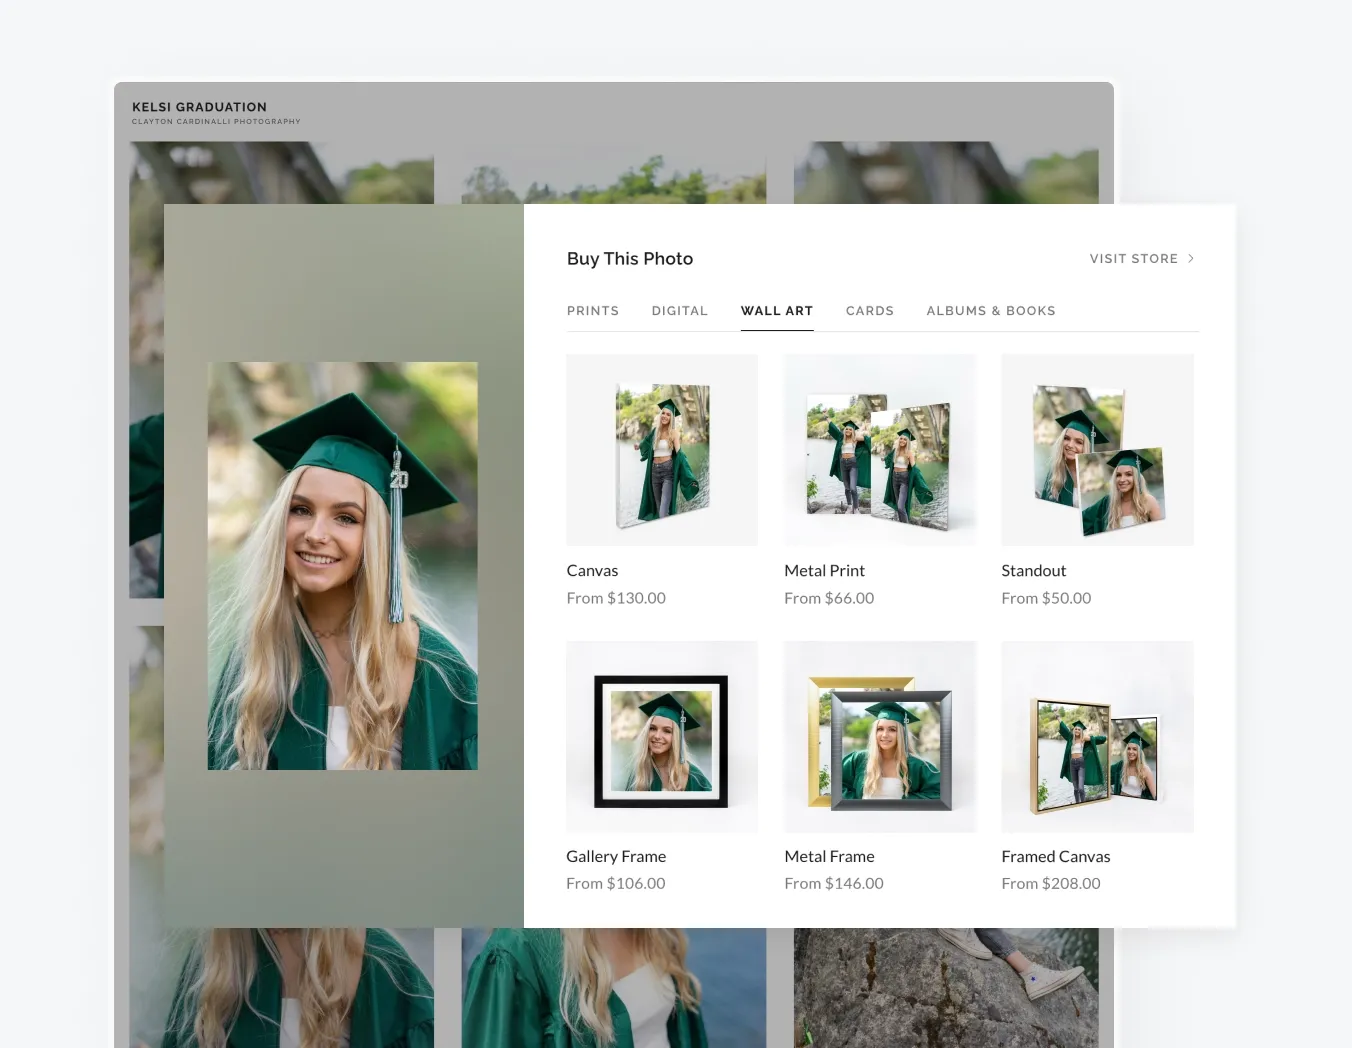The image size is (1352, 1048).
Task: Click the Clayton Cardinalli Photography credit
Action: [216, 121]
